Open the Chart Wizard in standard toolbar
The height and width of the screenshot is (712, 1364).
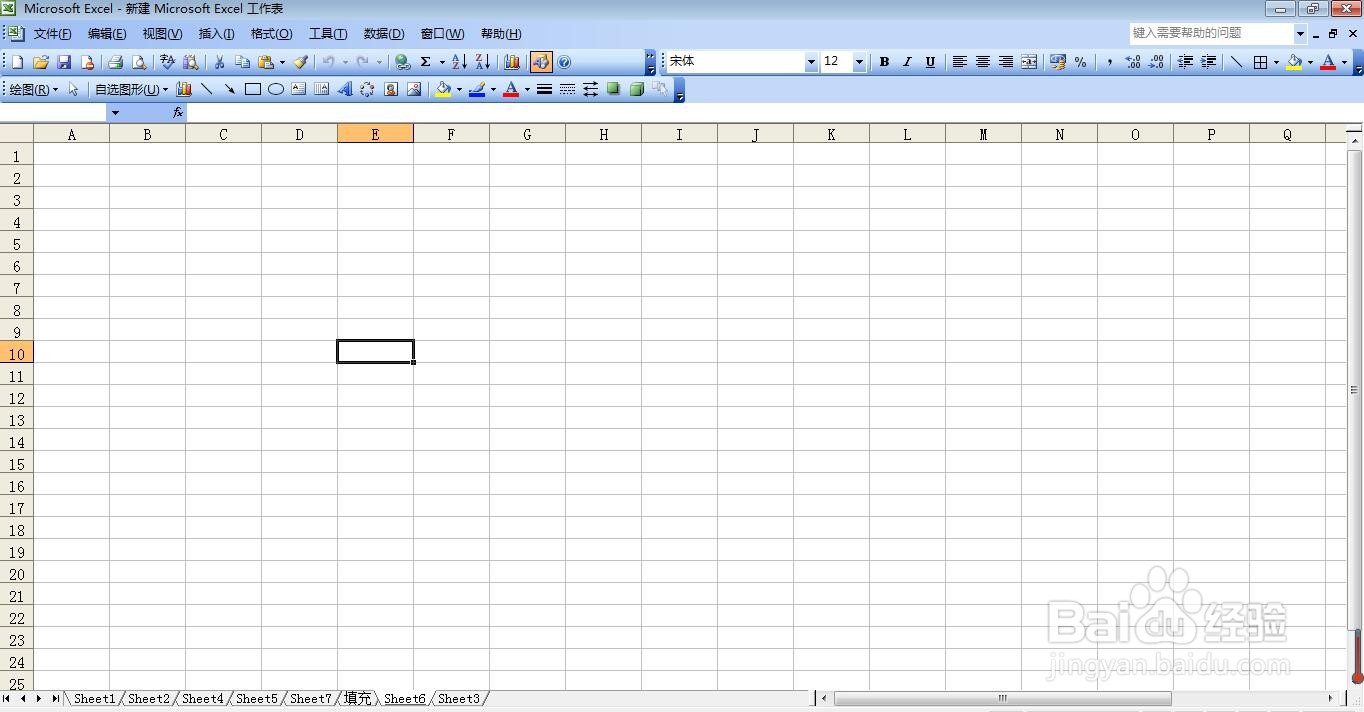512,62
